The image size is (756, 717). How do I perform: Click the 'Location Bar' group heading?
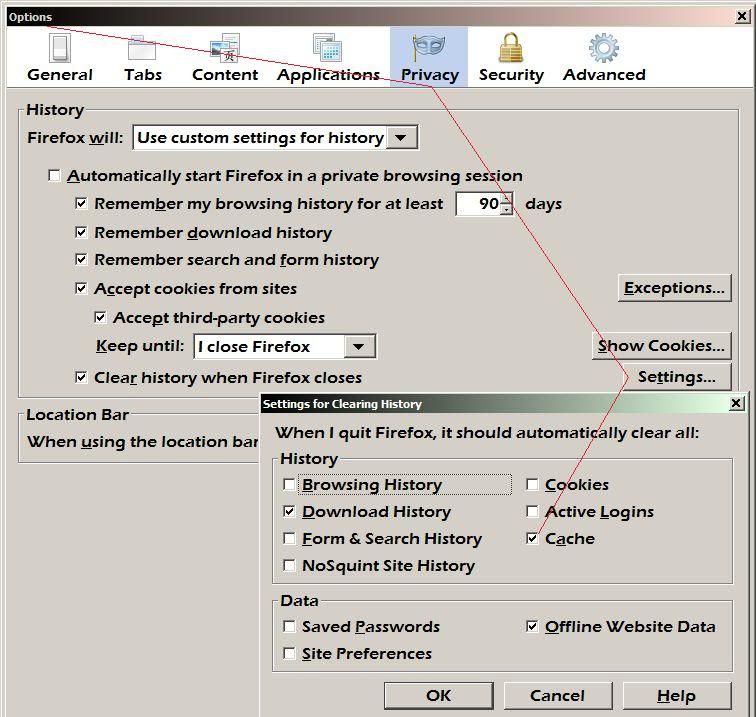click(77, 415)
